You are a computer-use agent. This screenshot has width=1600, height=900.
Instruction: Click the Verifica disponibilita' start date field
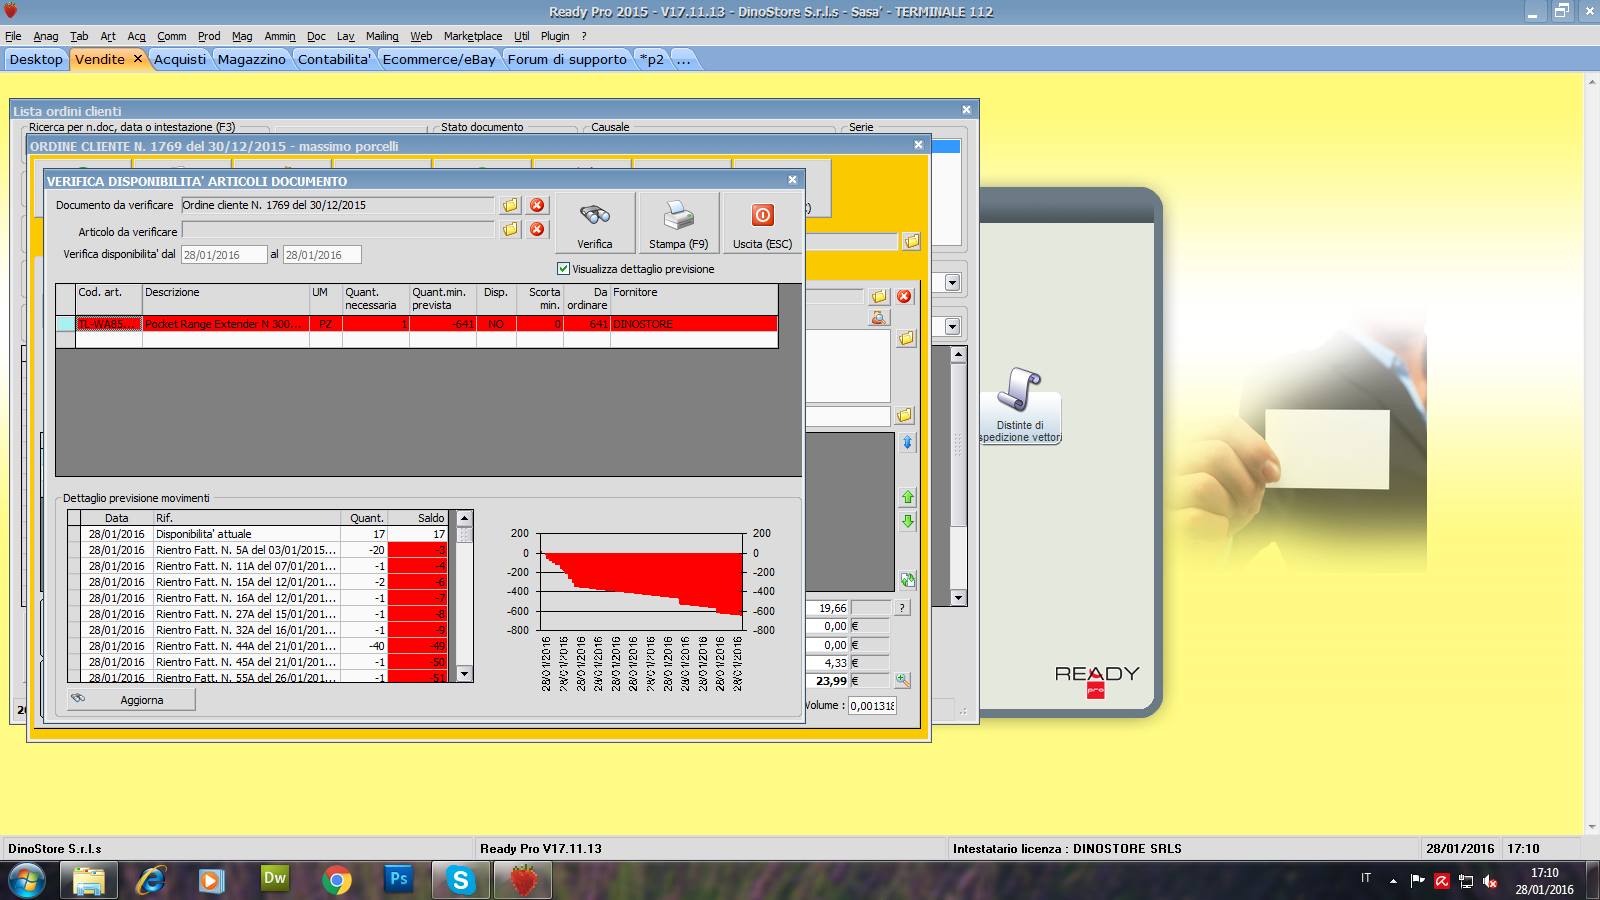[224, 255]
